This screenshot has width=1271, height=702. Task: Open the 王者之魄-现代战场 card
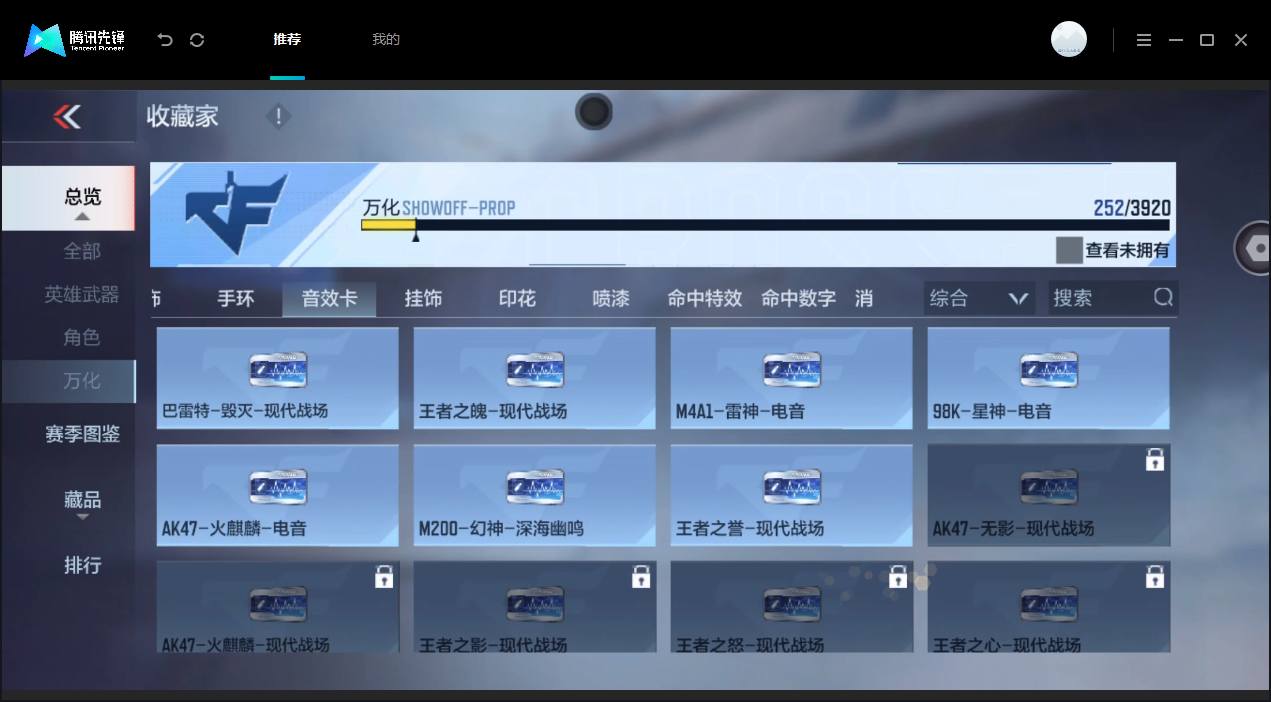[535, 378]
